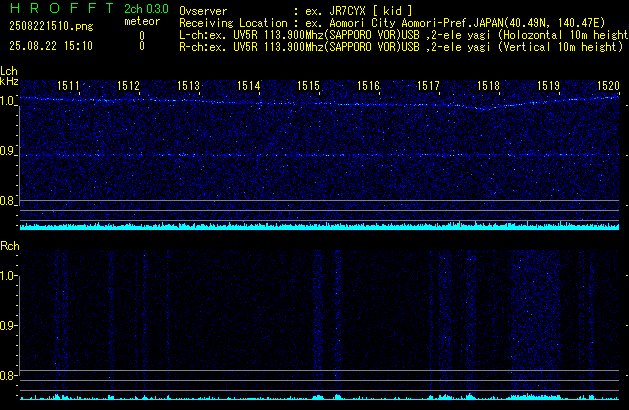Click the HROFFT program title
Screen dimensions: 629x410
click(x=62, y=8)
